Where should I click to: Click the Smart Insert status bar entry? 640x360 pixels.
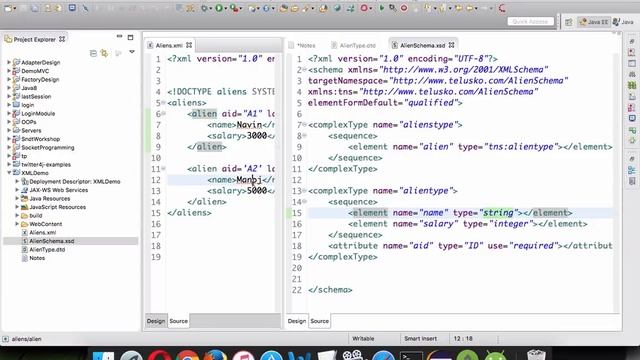tap(420, 339)
